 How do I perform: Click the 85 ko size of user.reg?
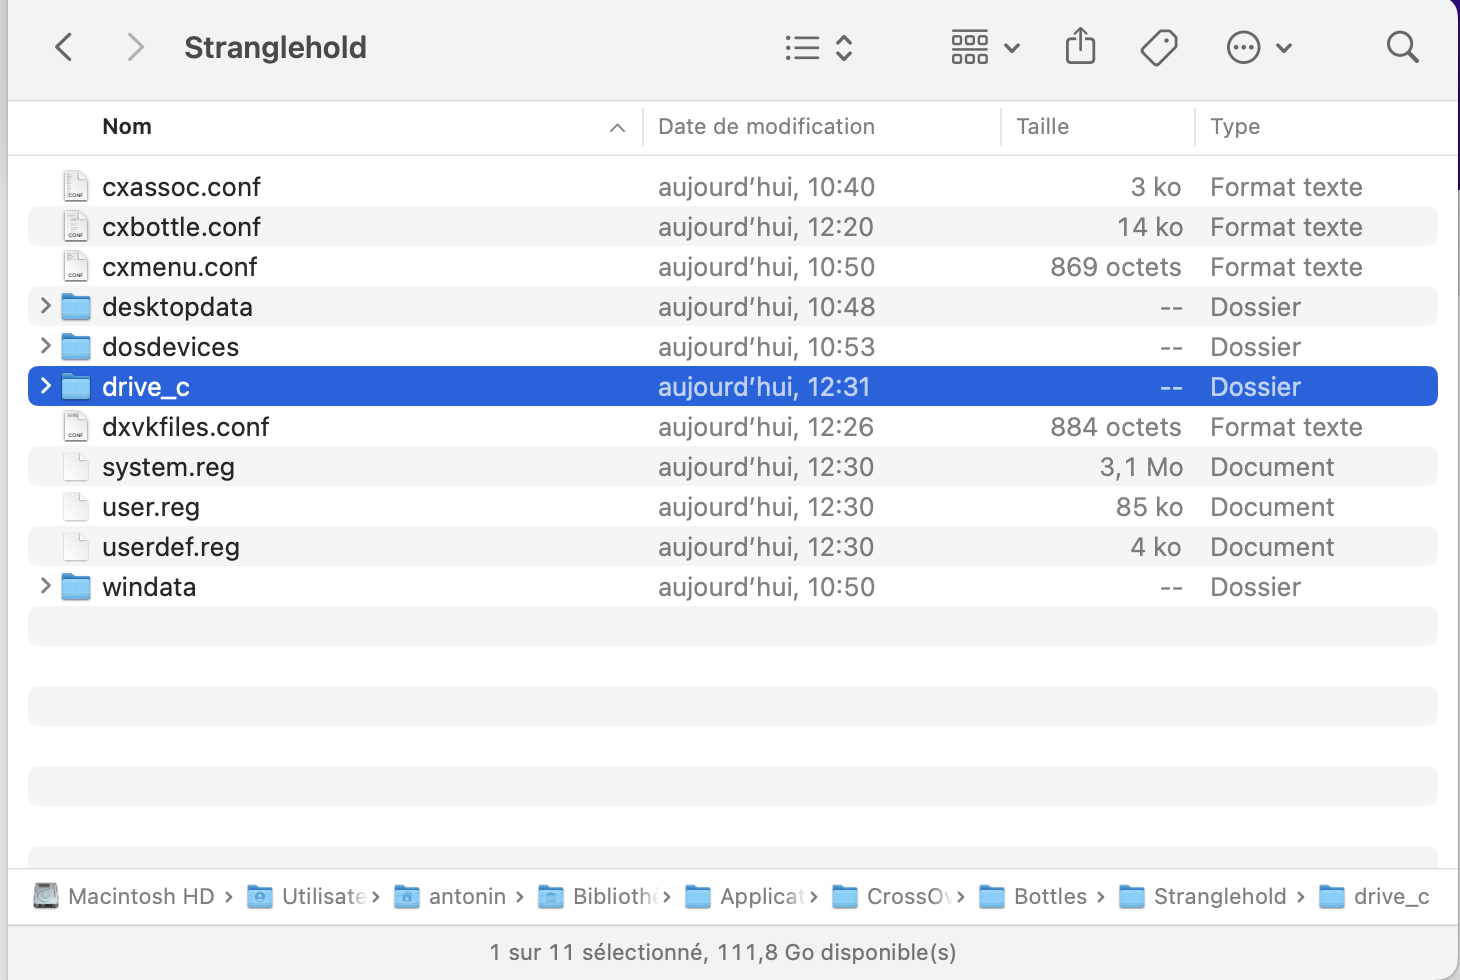coord(1149,507)
